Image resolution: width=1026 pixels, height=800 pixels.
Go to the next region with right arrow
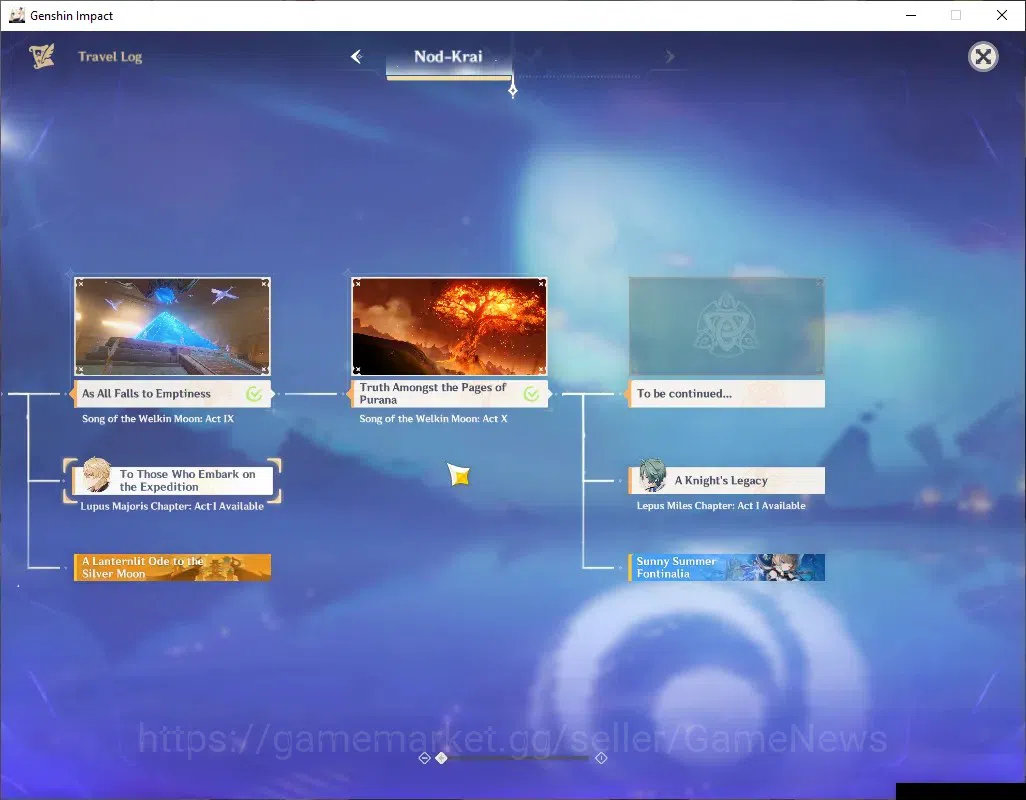coord(669,57)
